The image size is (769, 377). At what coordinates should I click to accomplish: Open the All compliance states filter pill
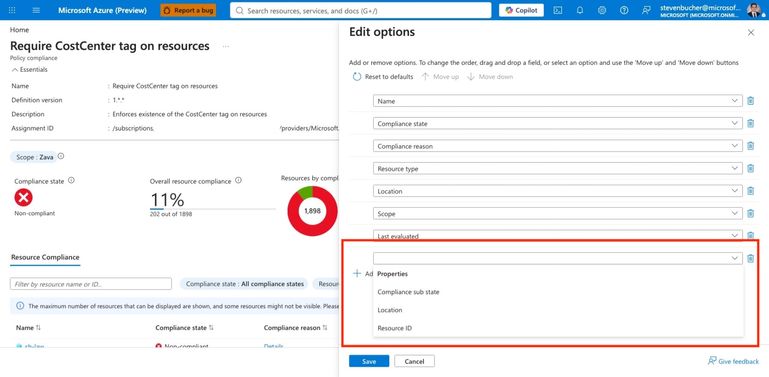coord(245,284)
